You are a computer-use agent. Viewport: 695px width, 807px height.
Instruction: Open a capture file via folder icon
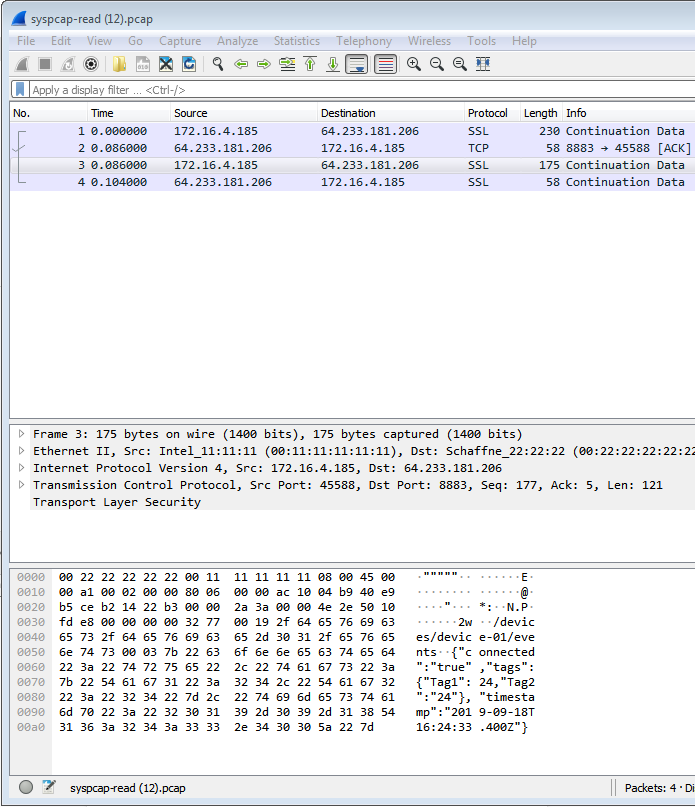point(119,64)
